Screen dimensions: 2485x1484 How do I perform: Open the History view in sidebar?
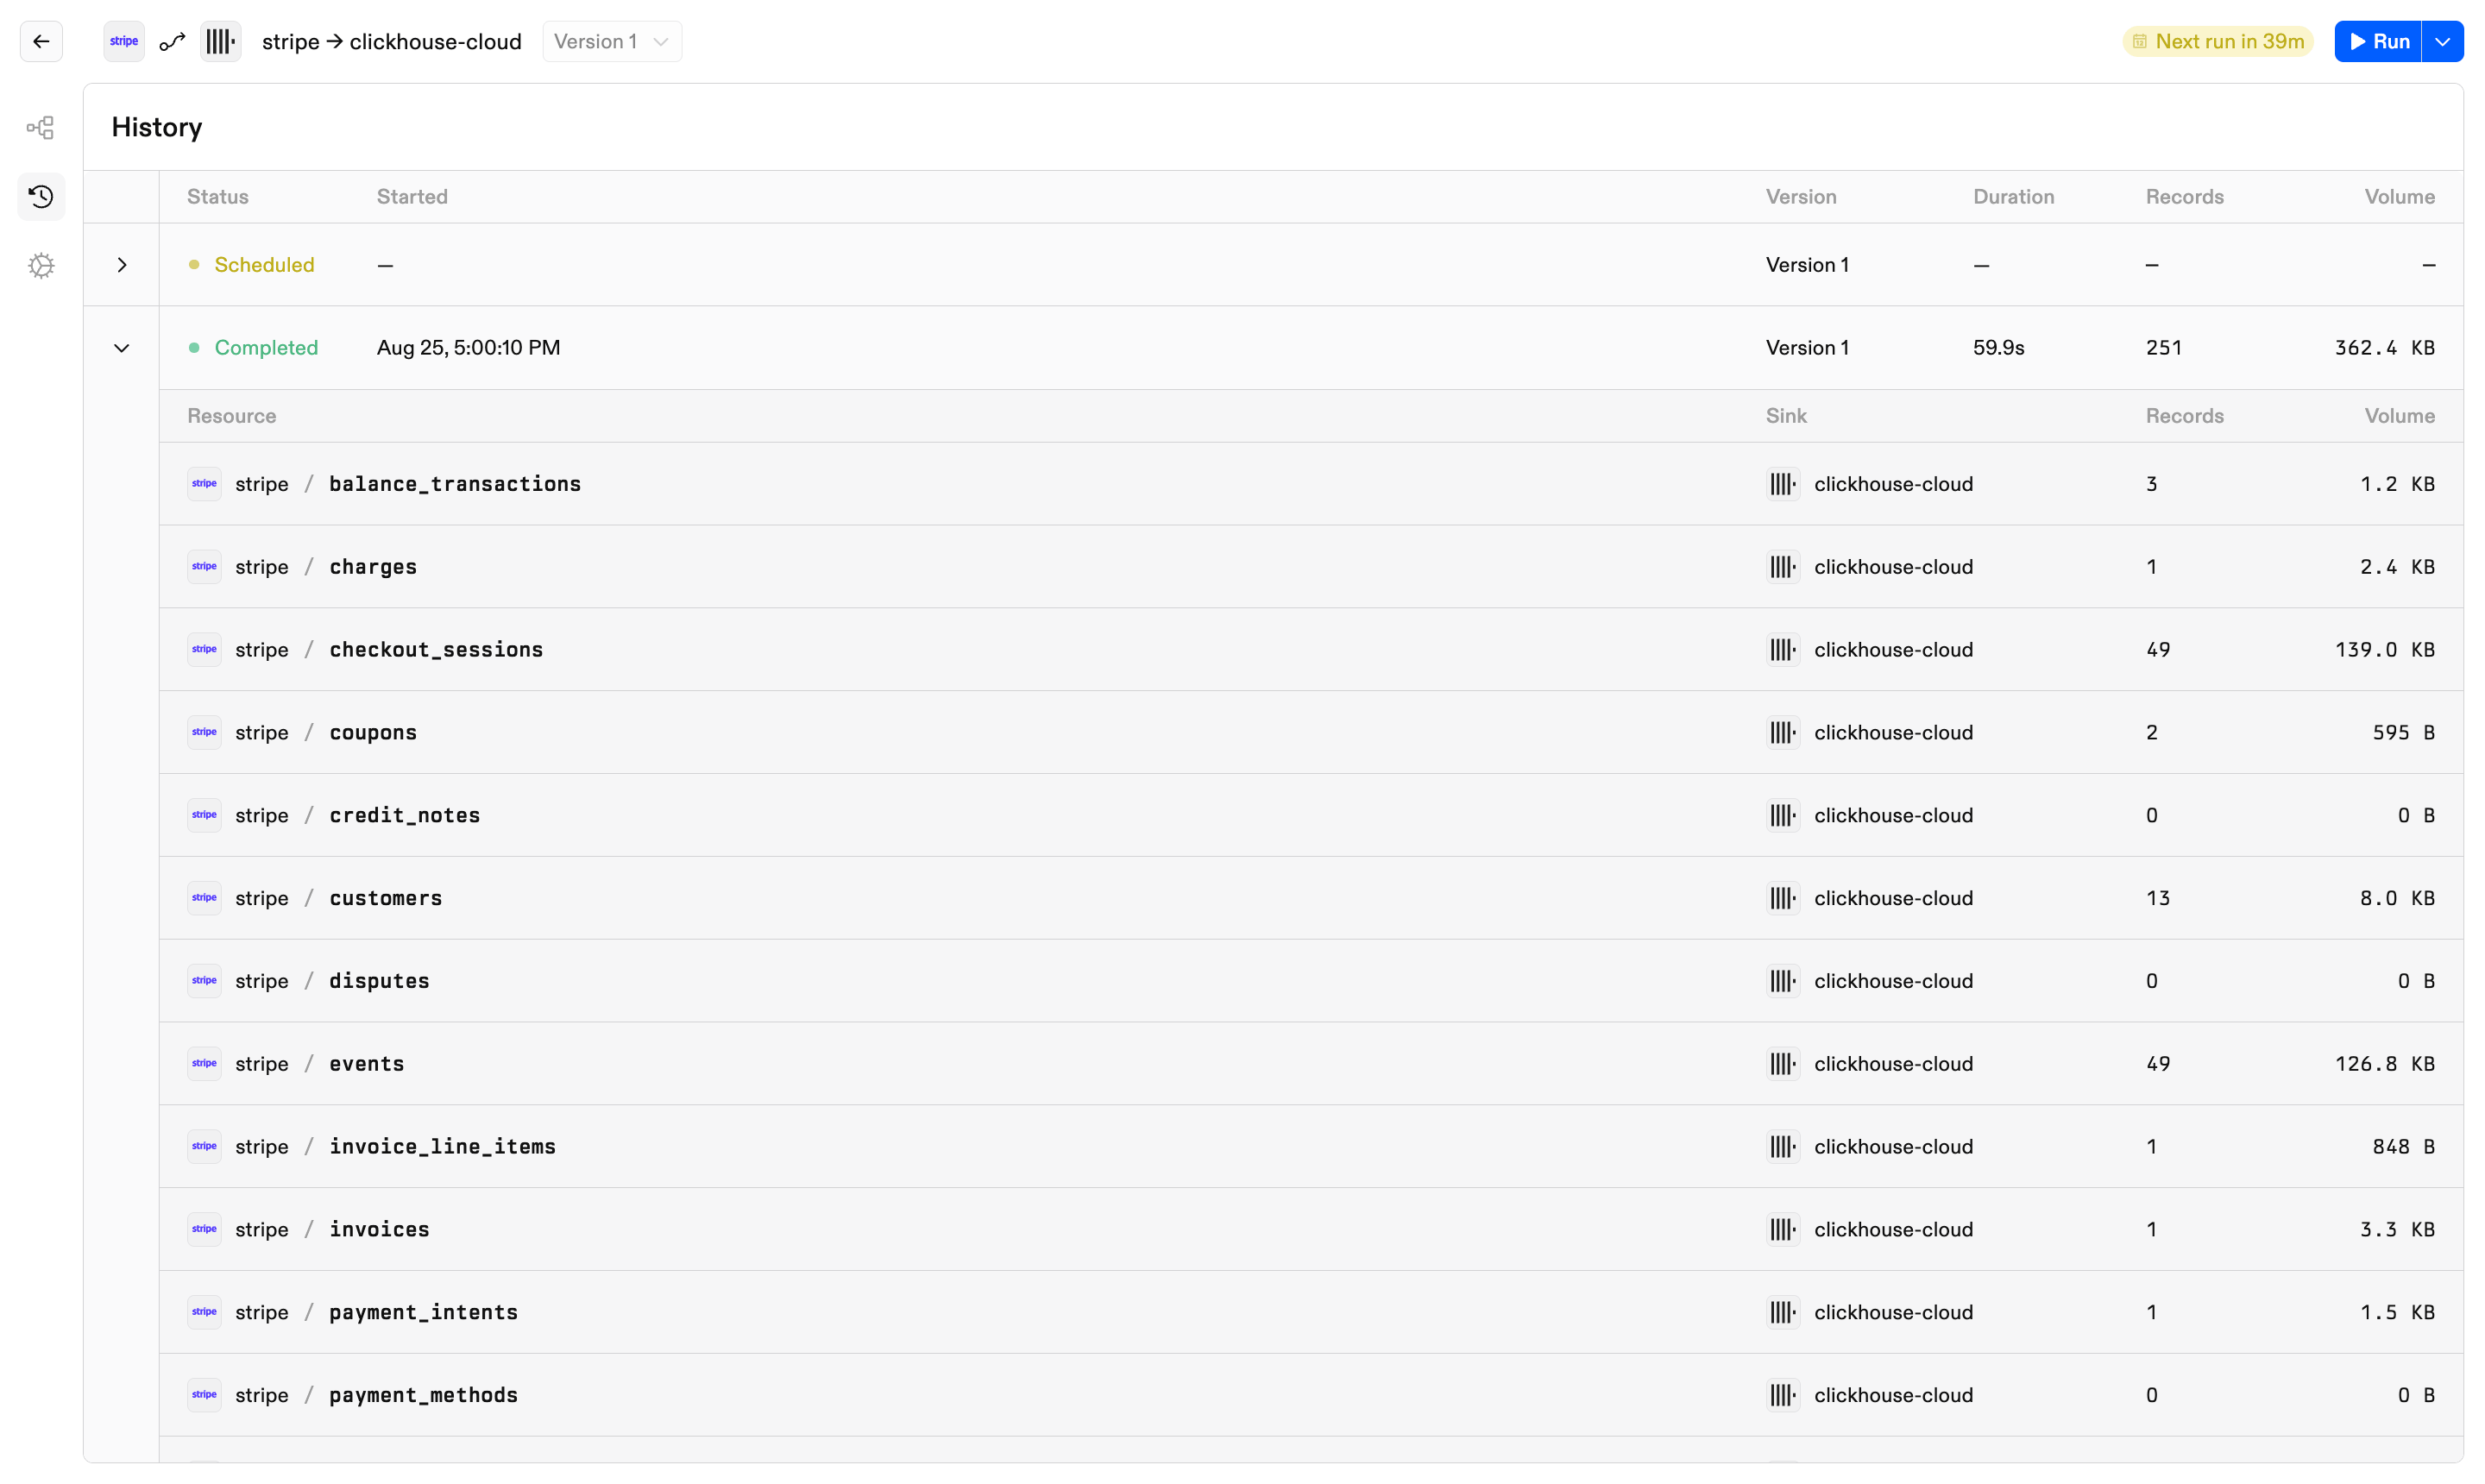pos(41,196)
